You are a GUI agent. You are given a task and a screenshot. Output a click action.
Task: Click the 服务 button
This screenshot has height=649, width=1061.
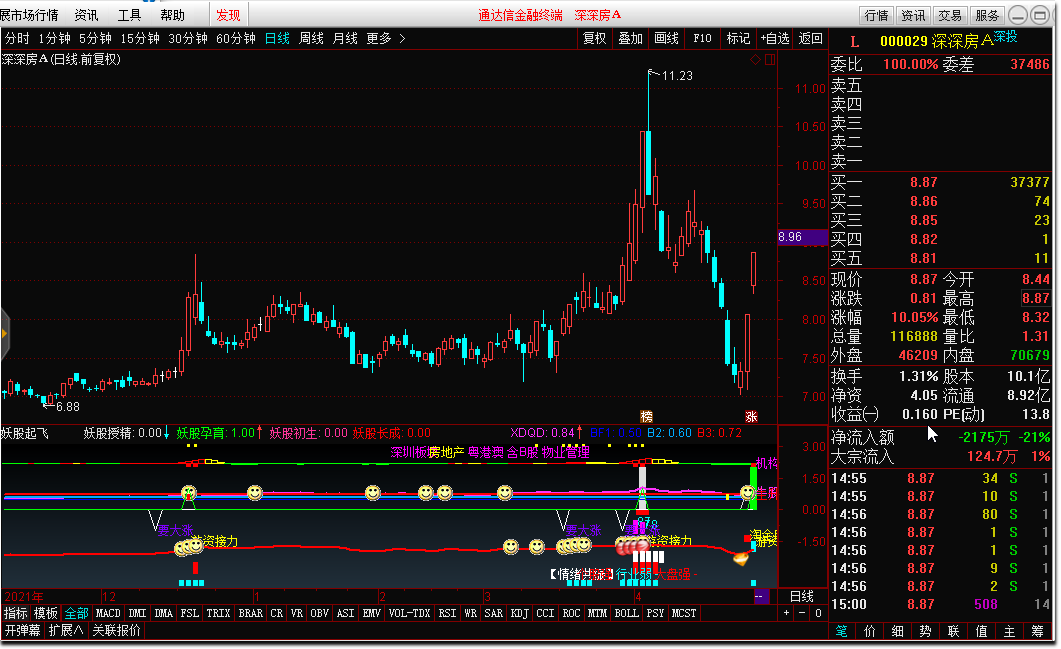pos(987,15)
